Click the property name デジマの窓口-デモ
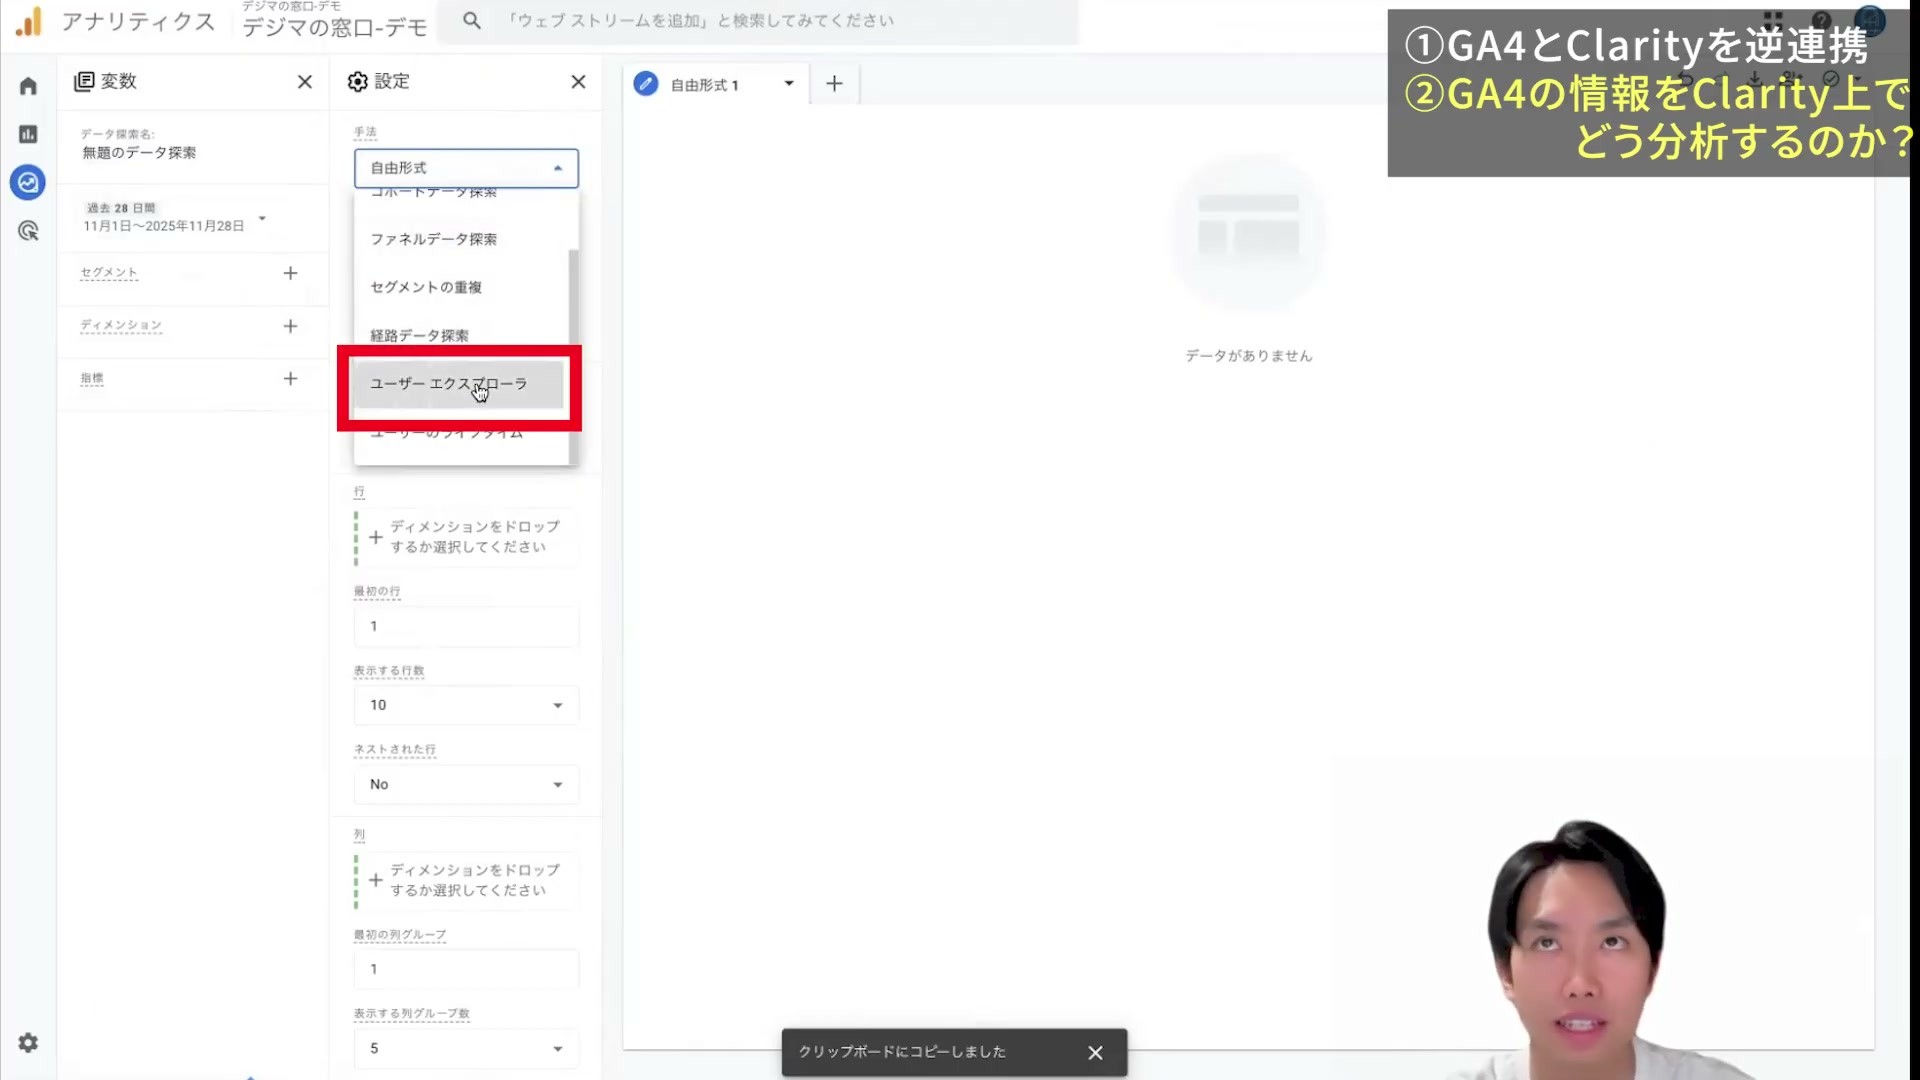 pos(334,27)
